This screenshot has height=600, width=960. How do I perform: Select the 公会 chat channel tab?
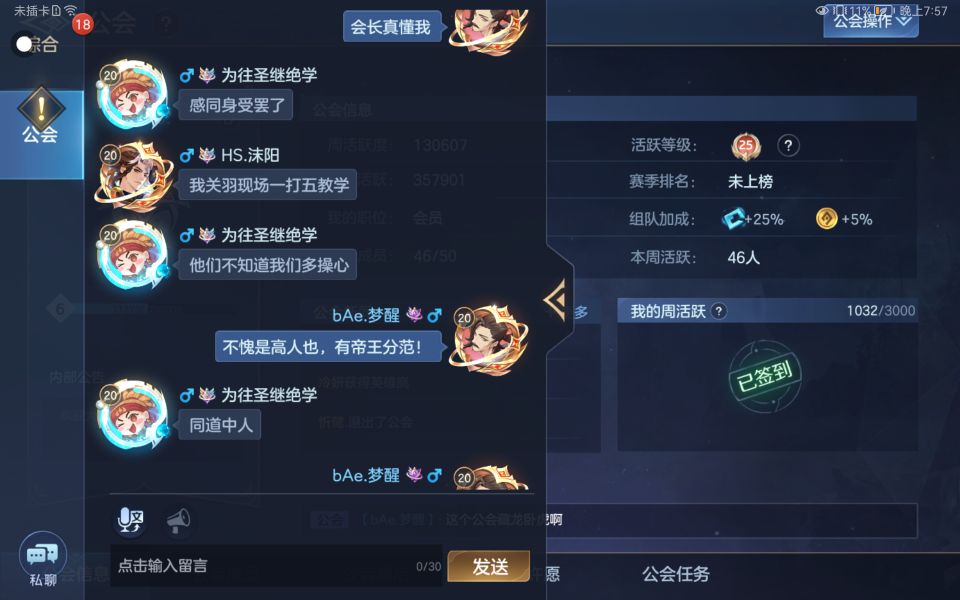point(41,135)
